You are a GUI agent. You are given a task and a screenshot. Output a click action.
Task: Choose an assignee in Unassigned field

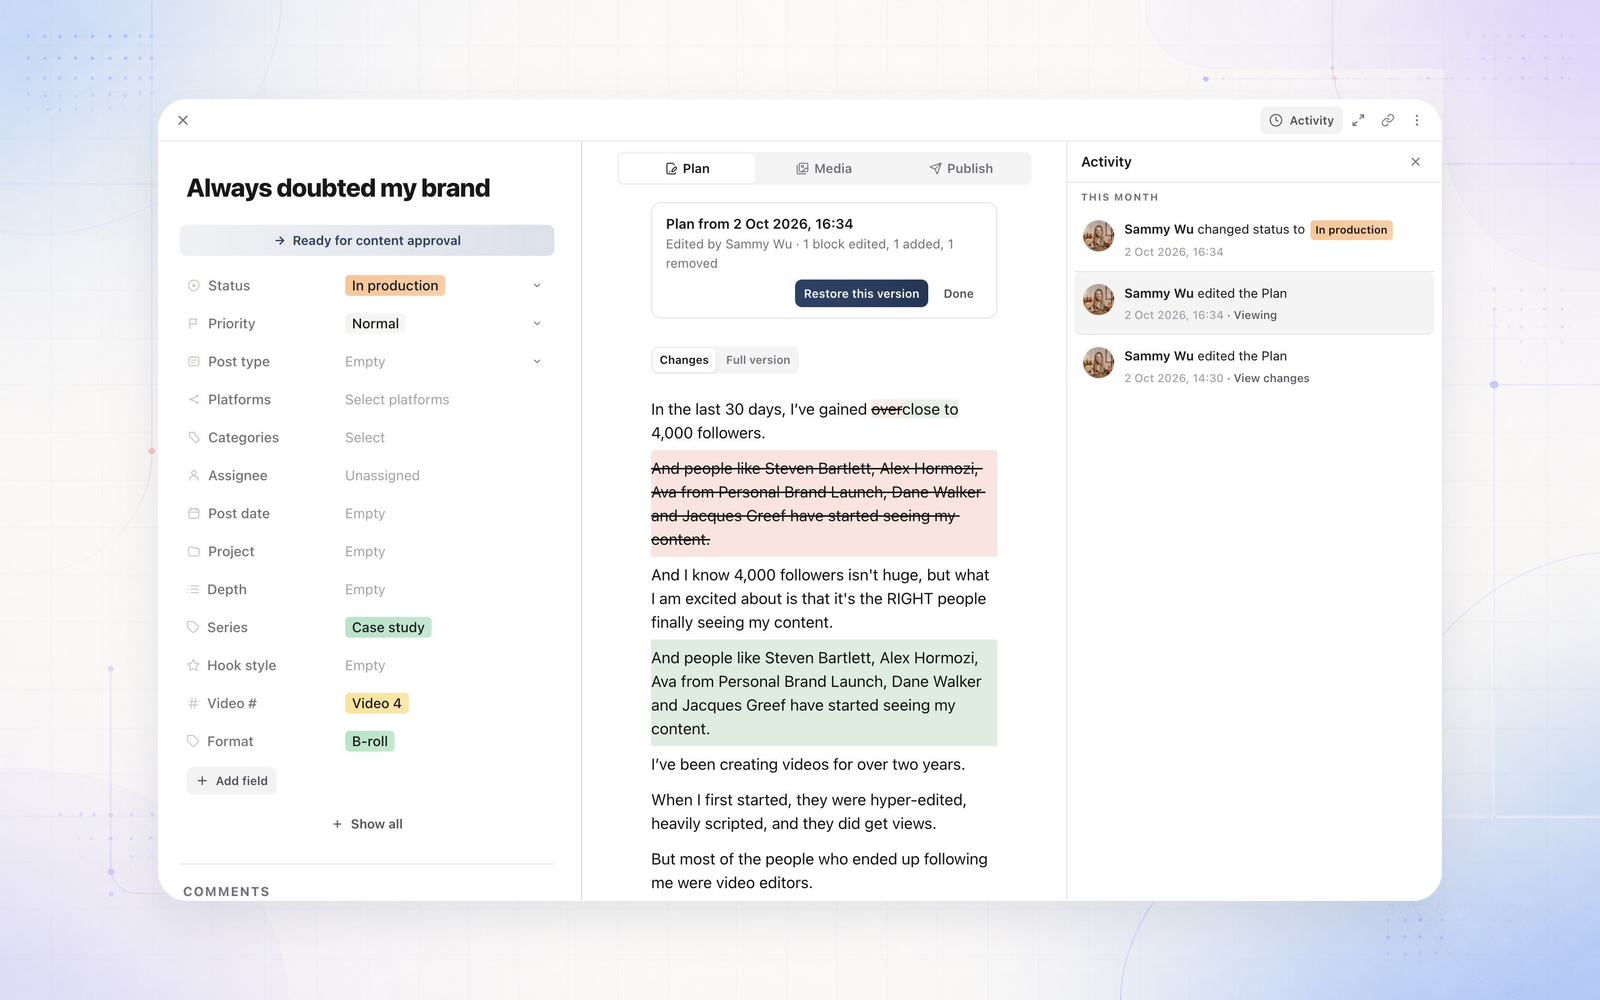[x=382, y=476]
